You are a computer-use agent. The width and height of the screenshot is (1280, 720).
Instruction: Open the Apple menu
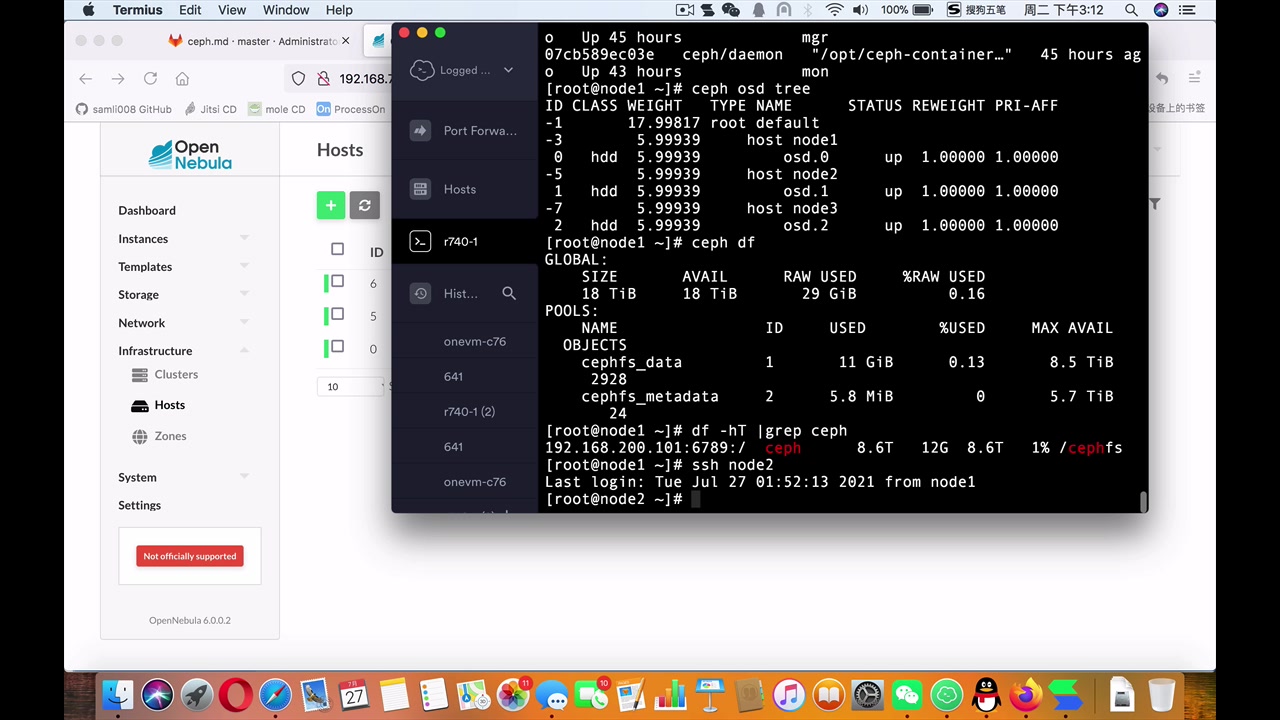[x=89, y=10]
